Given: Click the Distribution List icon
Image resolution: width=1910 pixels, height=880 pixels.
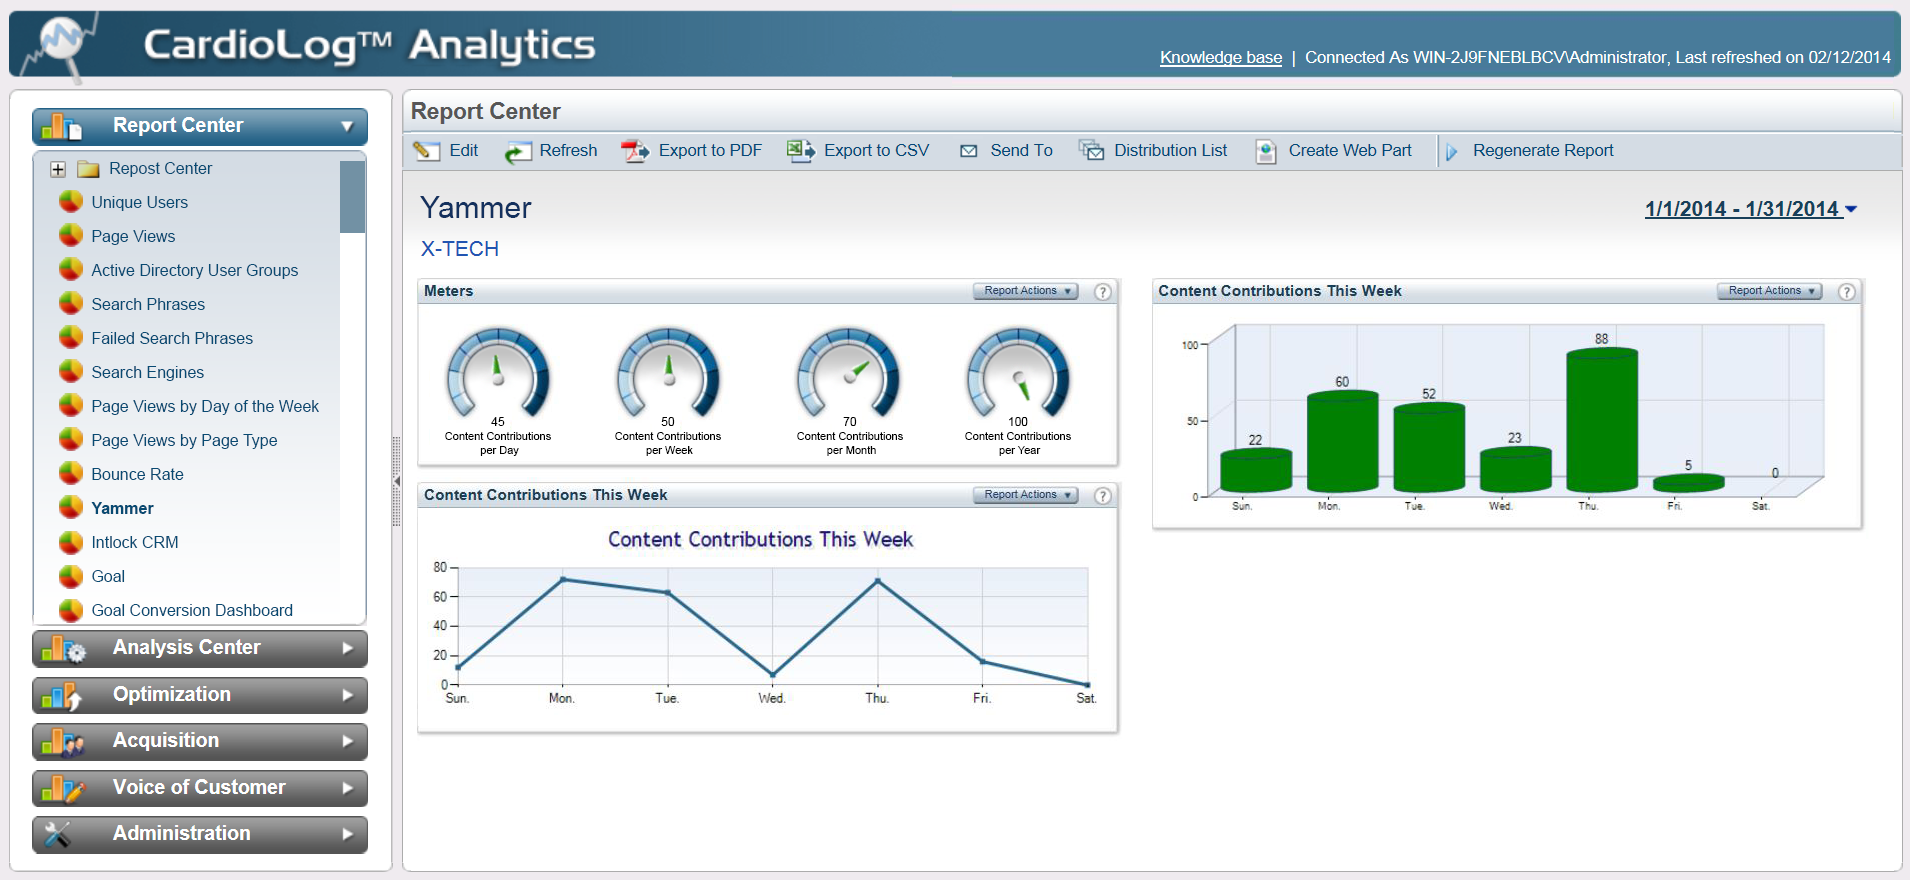Looking at the screenshot, I should point(1091,150).
